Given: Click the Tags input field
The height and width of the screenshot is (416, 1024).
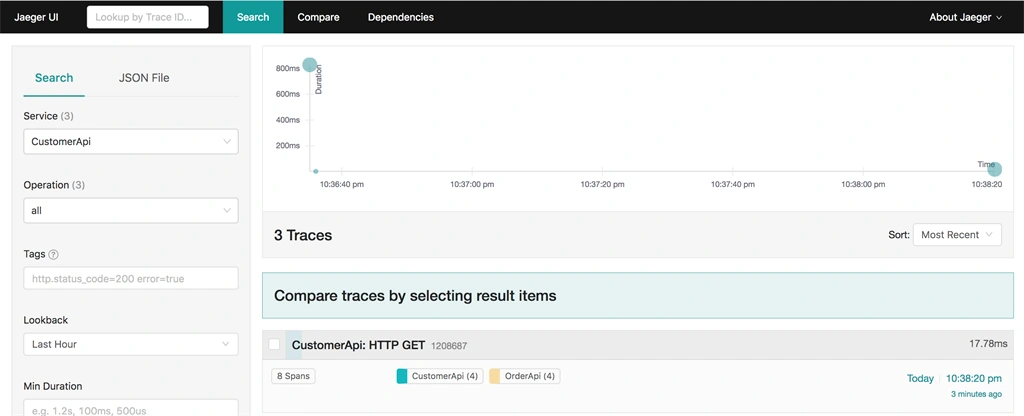Looking at the screenshot, I should 131,278.
